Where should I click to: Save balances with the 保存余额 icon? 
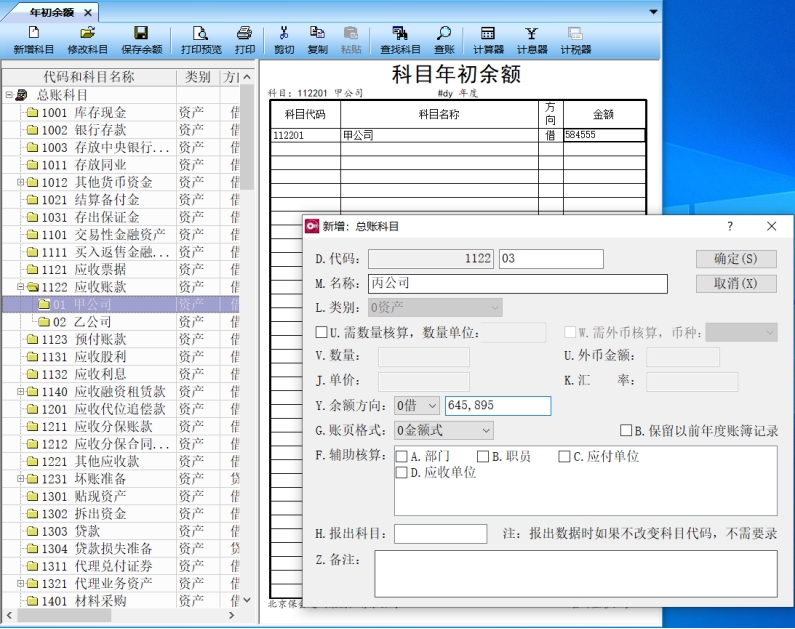(x=141, y=40)
